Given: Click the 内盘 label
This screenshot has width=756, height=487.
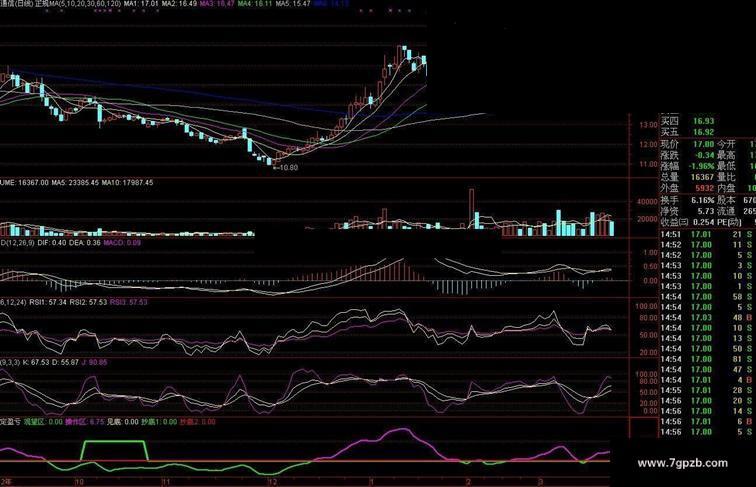Looking at the screenshot, I should (727, 189).
